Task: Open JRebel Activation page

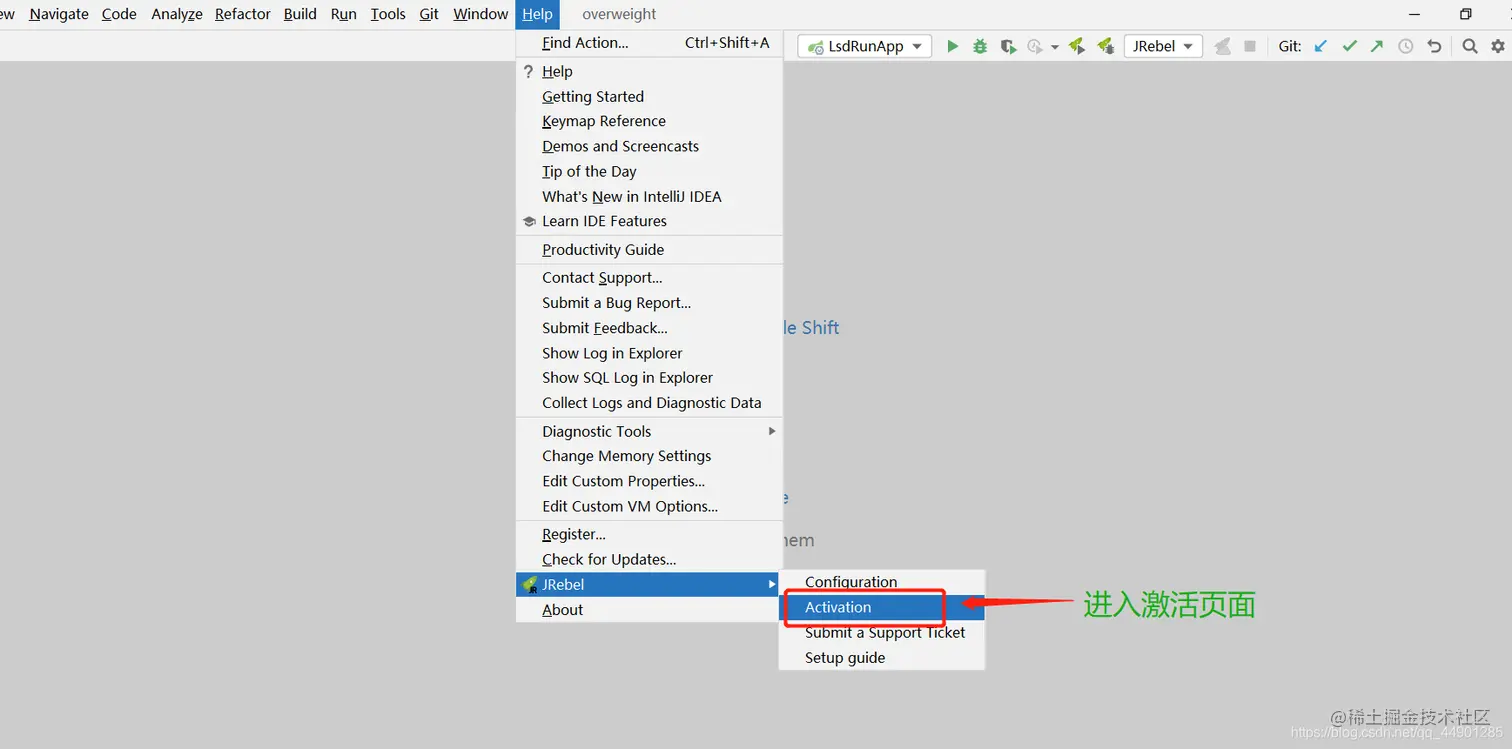Action: click(882, 607)
